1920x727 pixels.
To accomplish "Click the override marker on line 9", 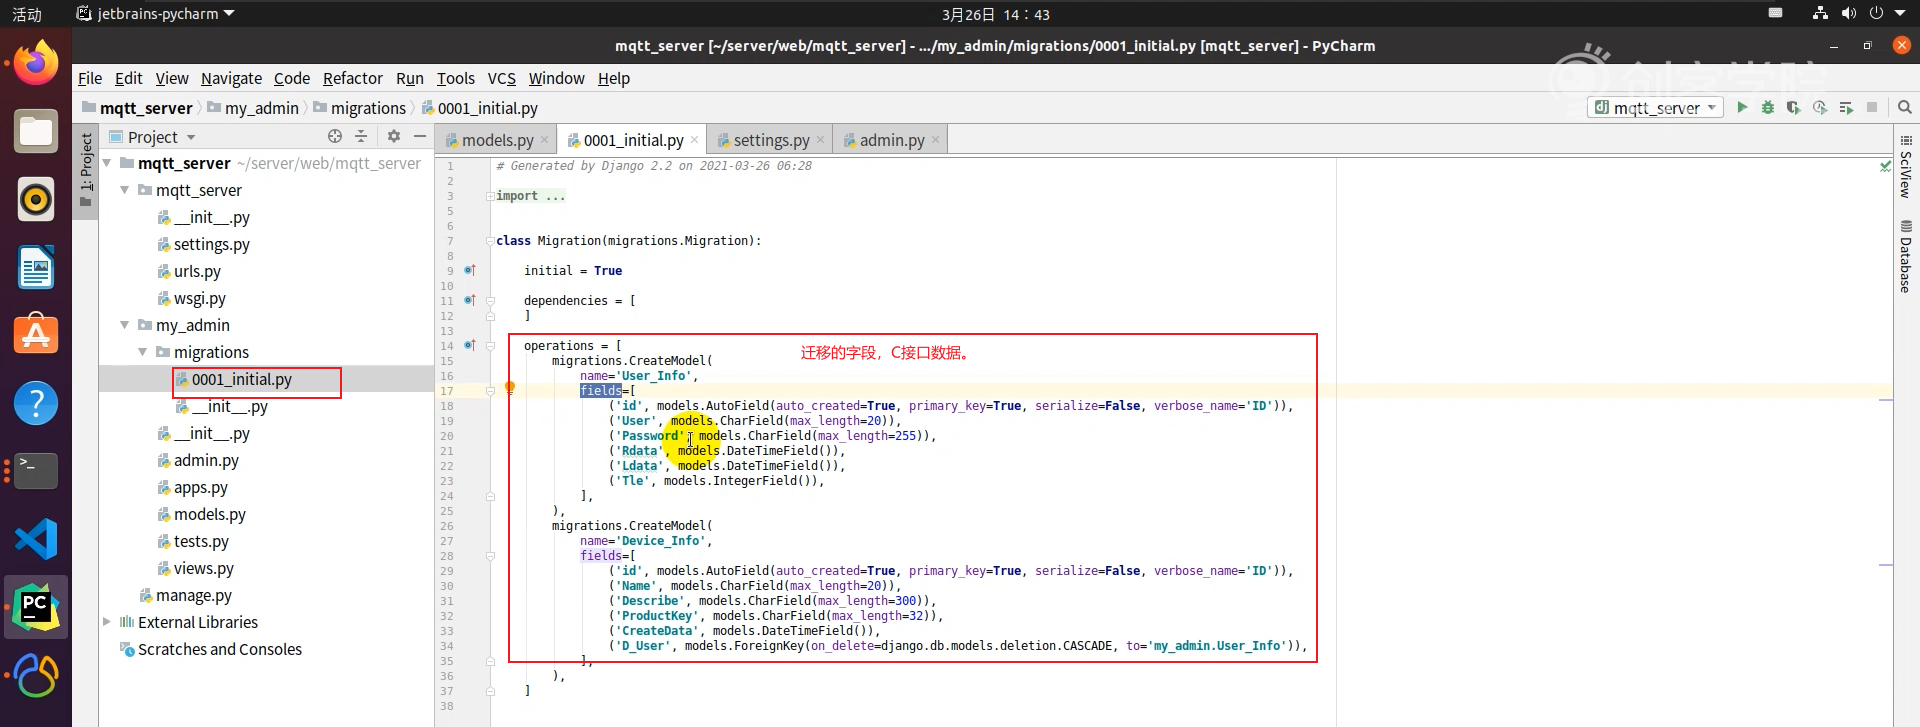I will pyautogui.click(x=470, y=270).
